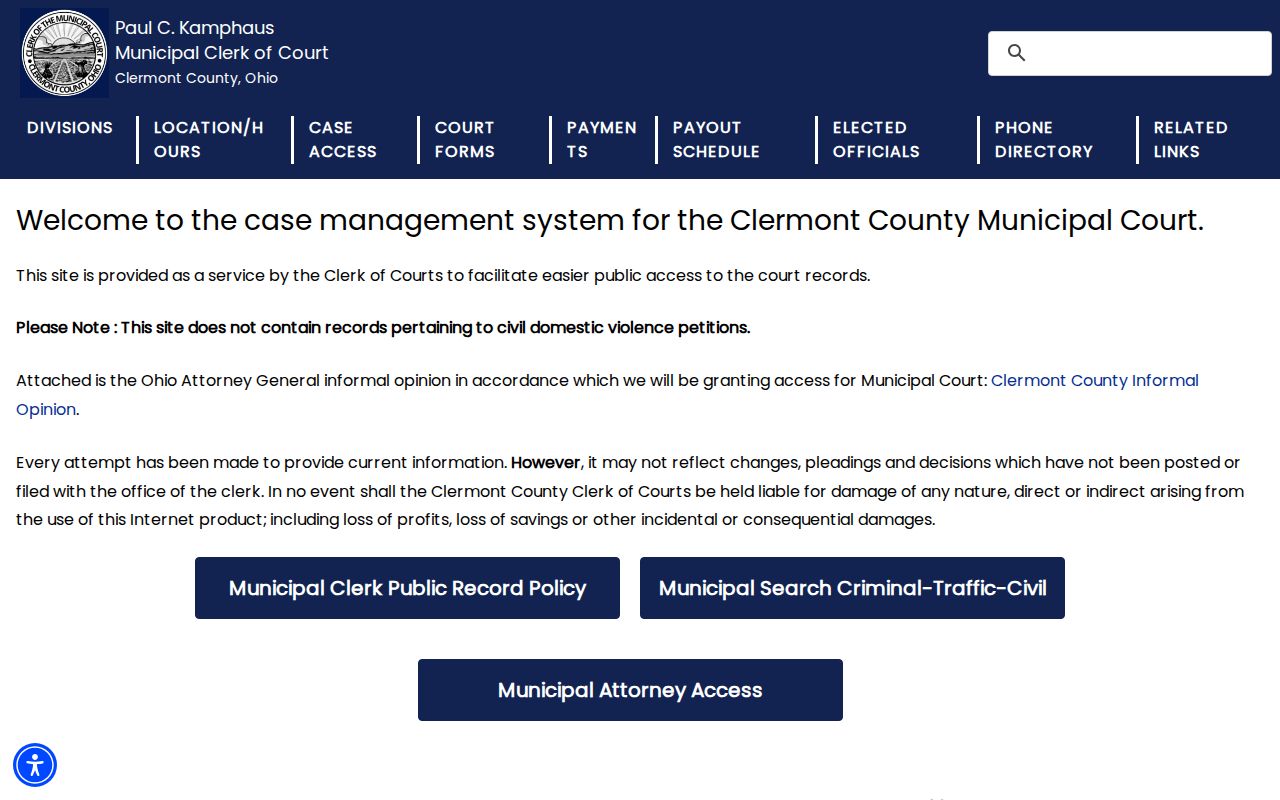Click the 'This site is provided as a service' sentence
The image size is (1280, 800).
(x=443, y=276)
